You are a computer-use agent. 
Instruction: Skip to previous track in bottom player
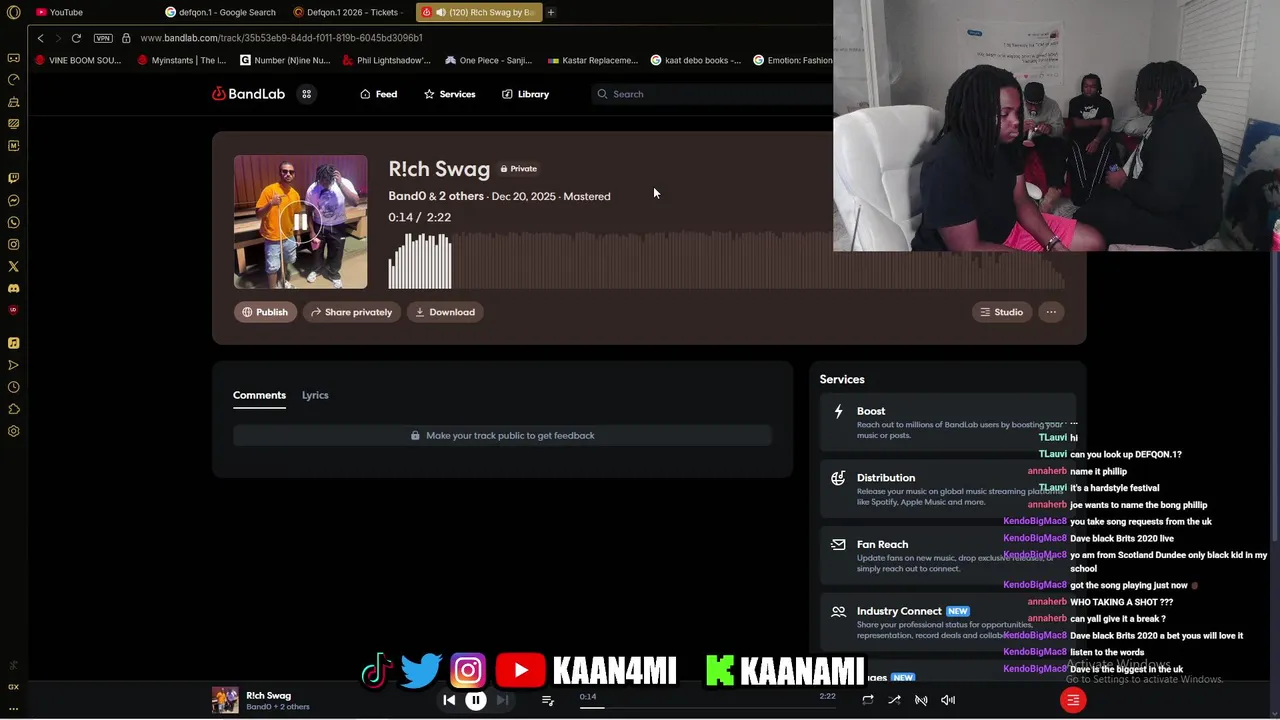point(449,700)
